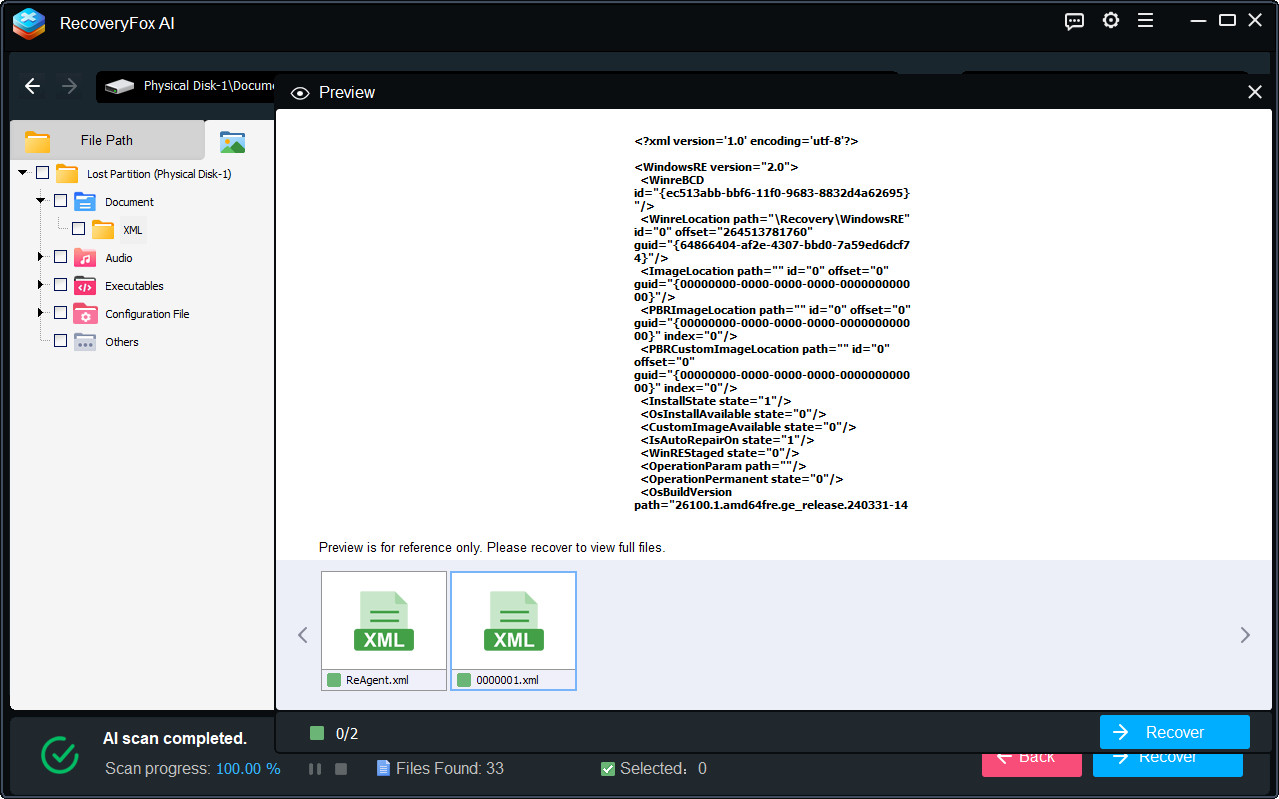Viewport: 1279px width, 799px height.
Task: Click Recover in the Preview panel
Action: click(x=1175, y=732)
